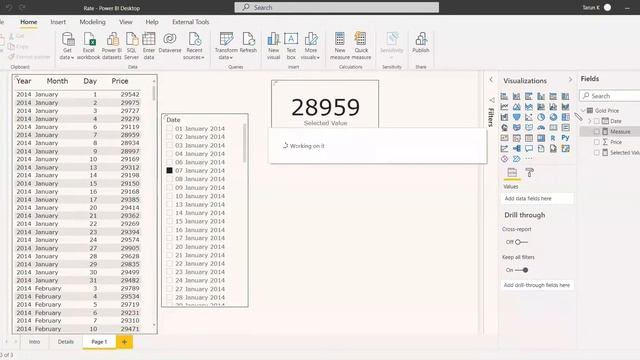Select 24 January 2014 checkbox in slicer

[169, 280]
